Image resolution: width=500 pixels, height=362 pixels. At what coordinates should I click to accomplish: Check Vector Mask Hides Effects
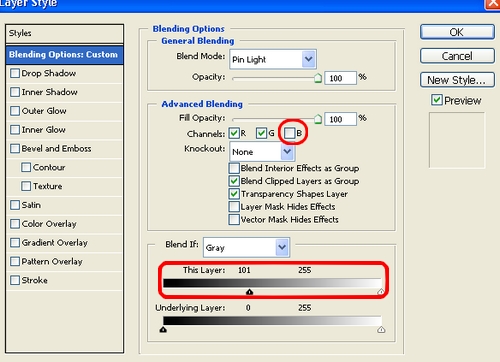(234, 220)
